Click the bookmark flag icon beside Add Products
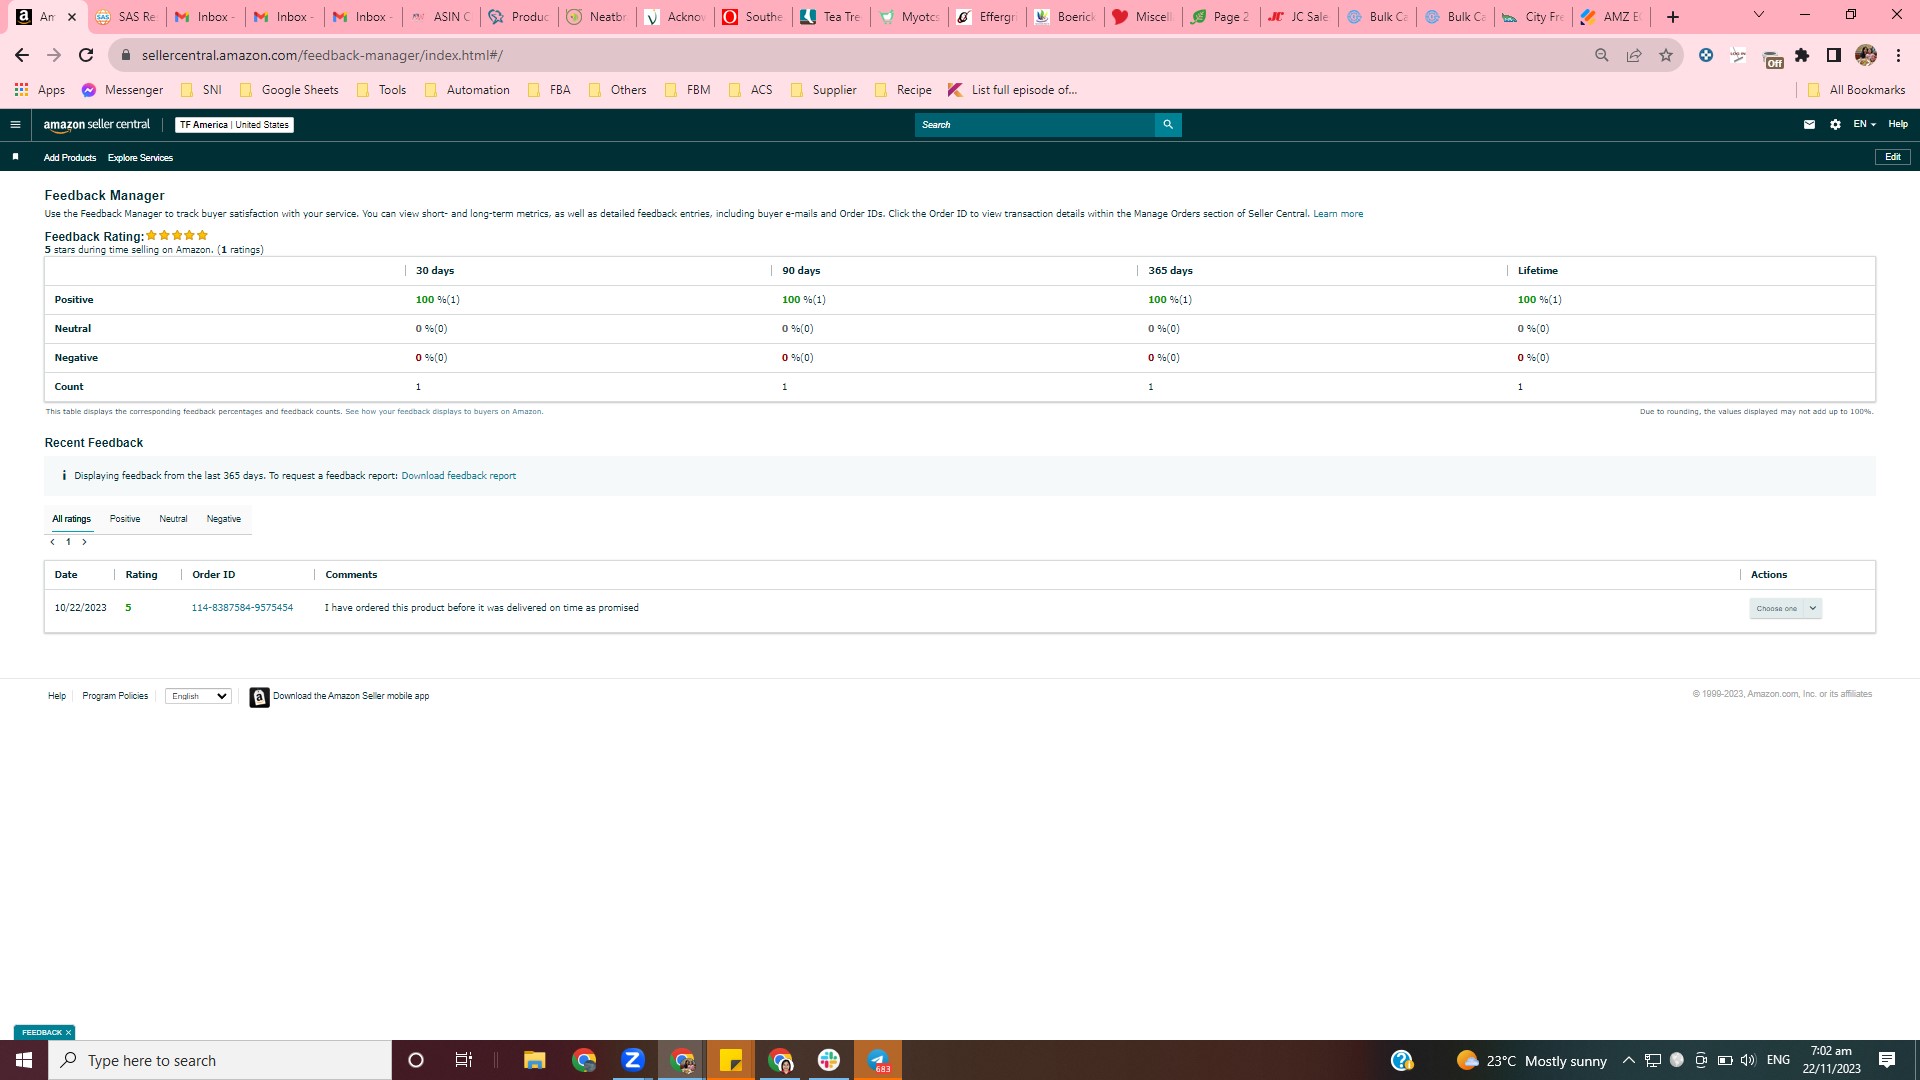This screenshot has height=1080, width=1920. [x=15, y=157]
